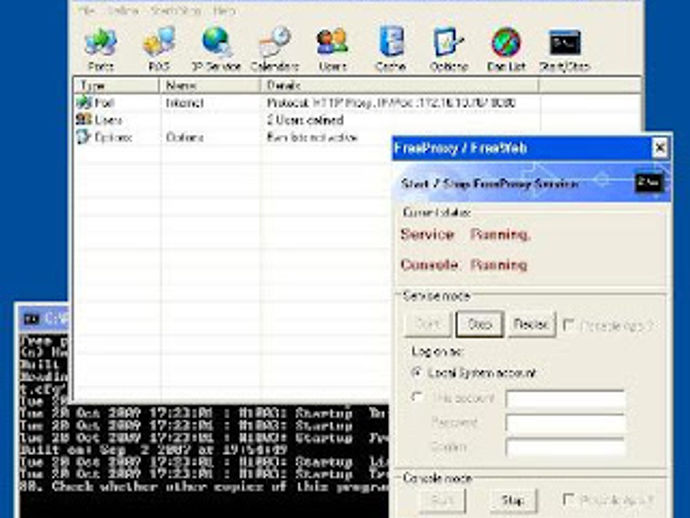Viewport: 690px width, 518px height.
Task: Close the FreeProxy / FreeWeb dialog
Action: [x=660, y=148]
